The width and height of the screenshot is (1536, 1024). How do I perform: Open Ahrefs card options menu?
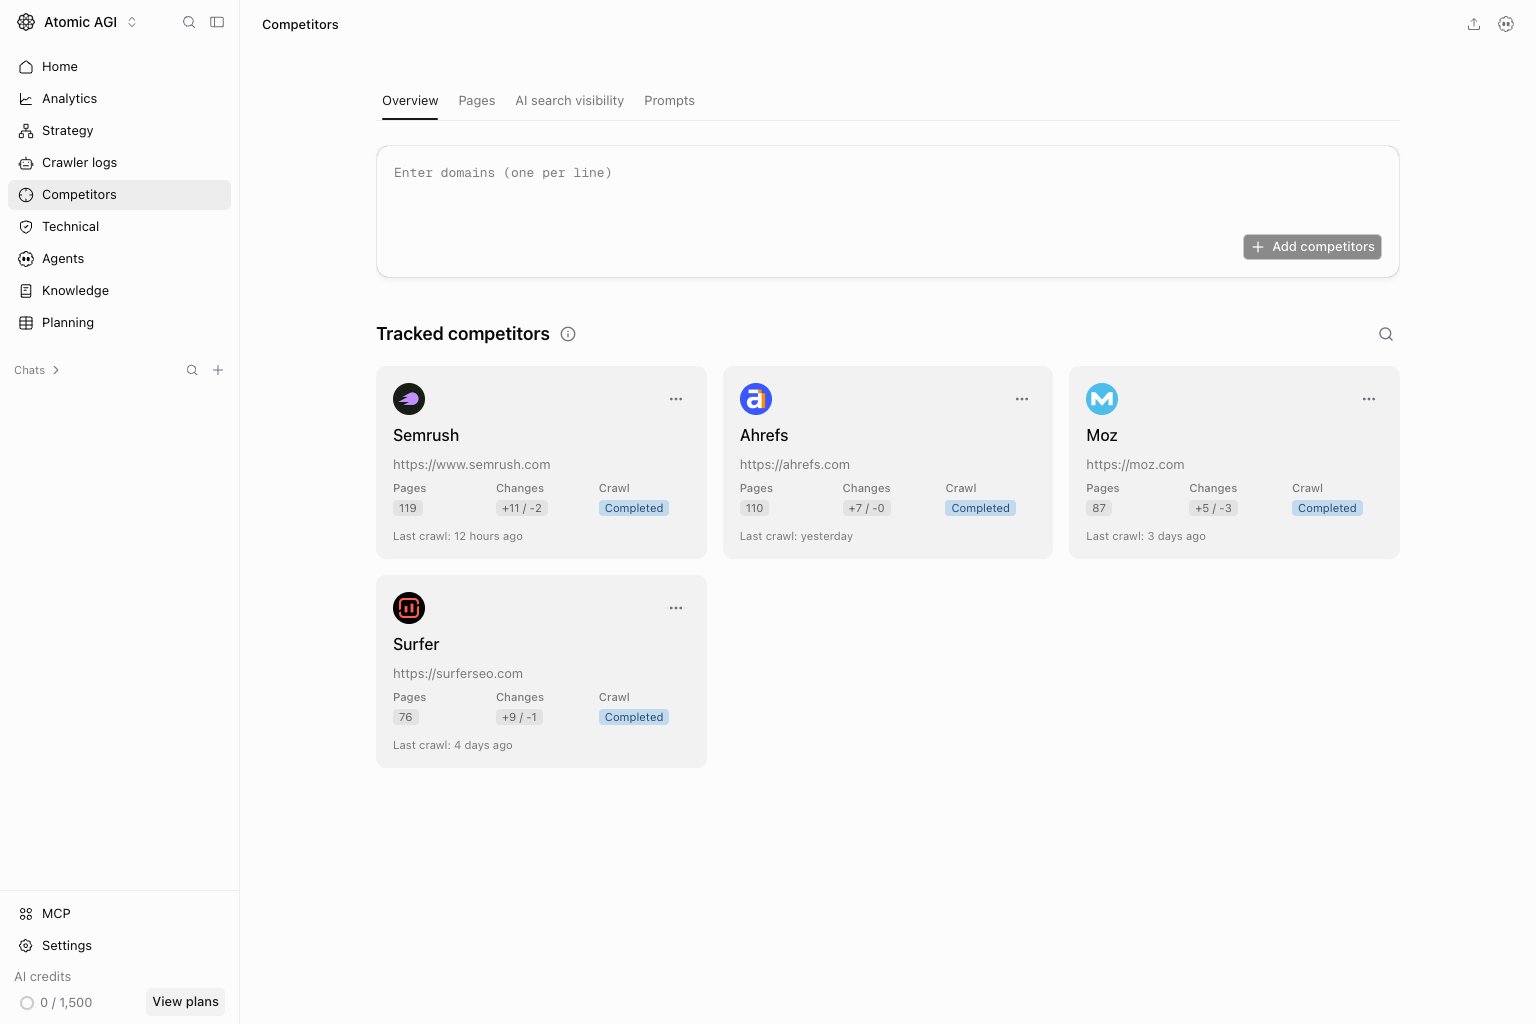(1022, 399)
